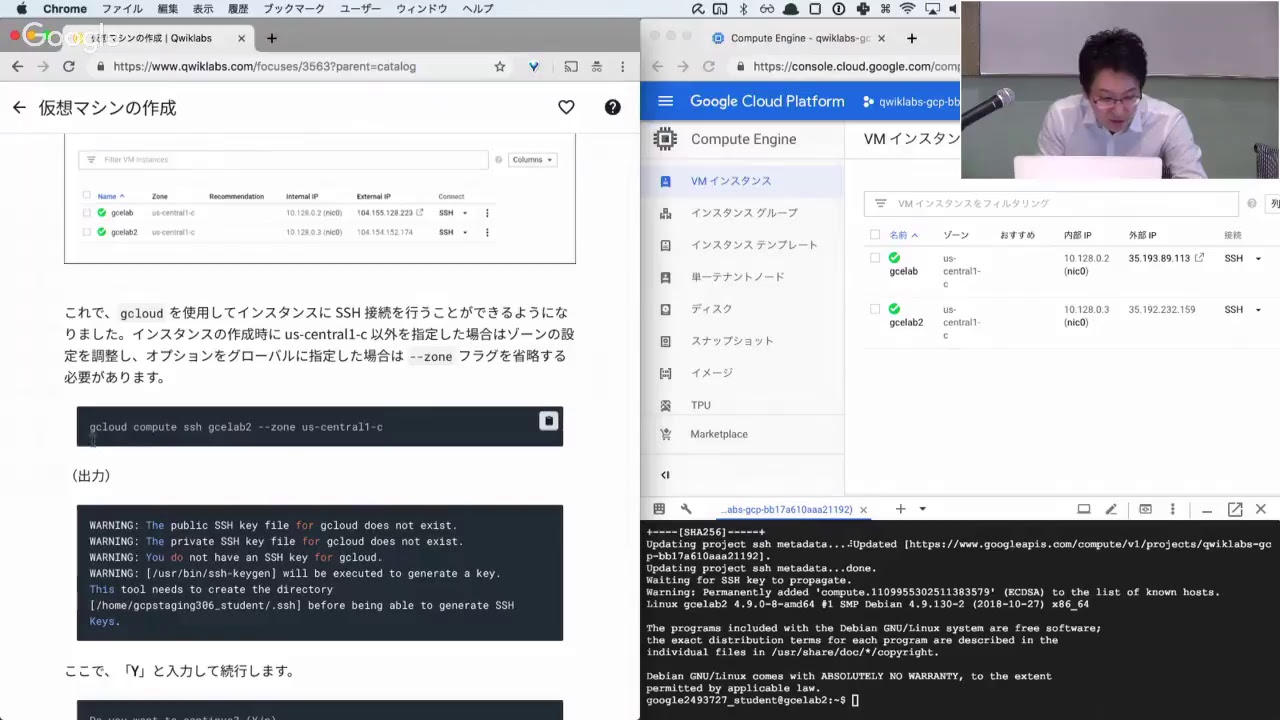The image size is (1280, 720).
Task: Copy the gcloud compute ssh command
Action: [x=548, y=421]
